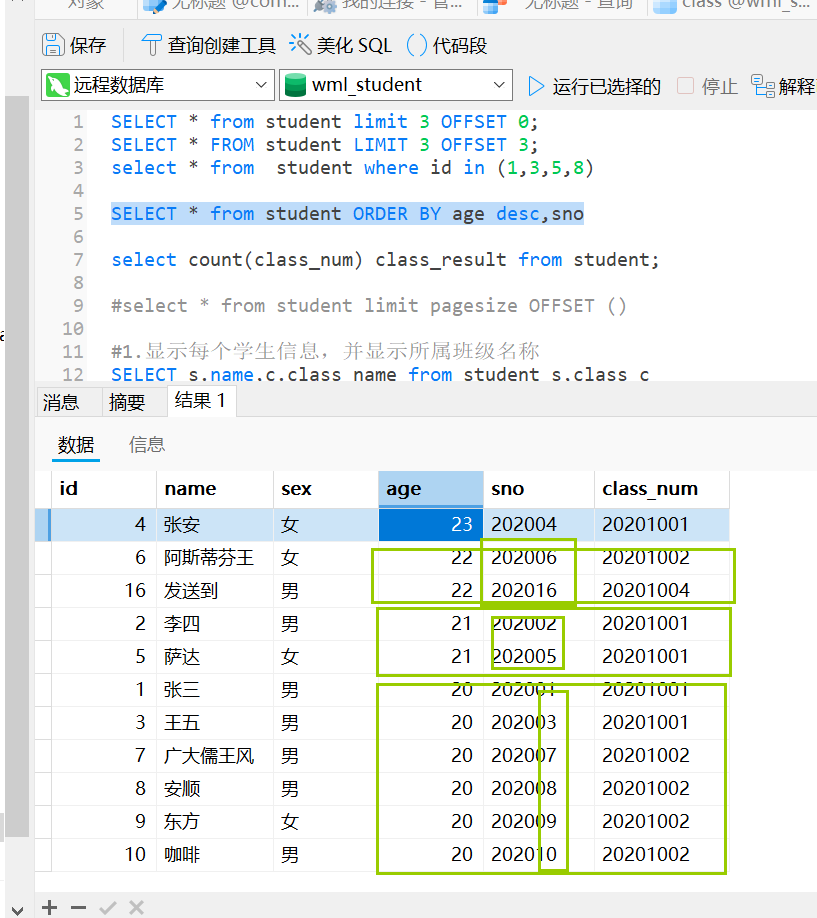Click the down chevron at the left pane bottom

tap(17, 910)
